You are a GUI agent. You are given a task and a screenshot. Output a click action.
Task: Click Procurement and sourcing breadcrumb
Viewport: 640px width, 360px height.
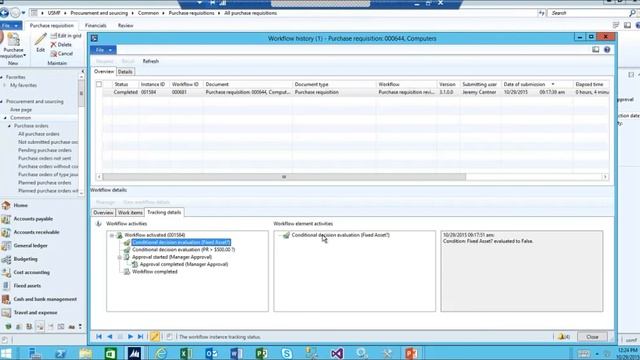[99, 13]
